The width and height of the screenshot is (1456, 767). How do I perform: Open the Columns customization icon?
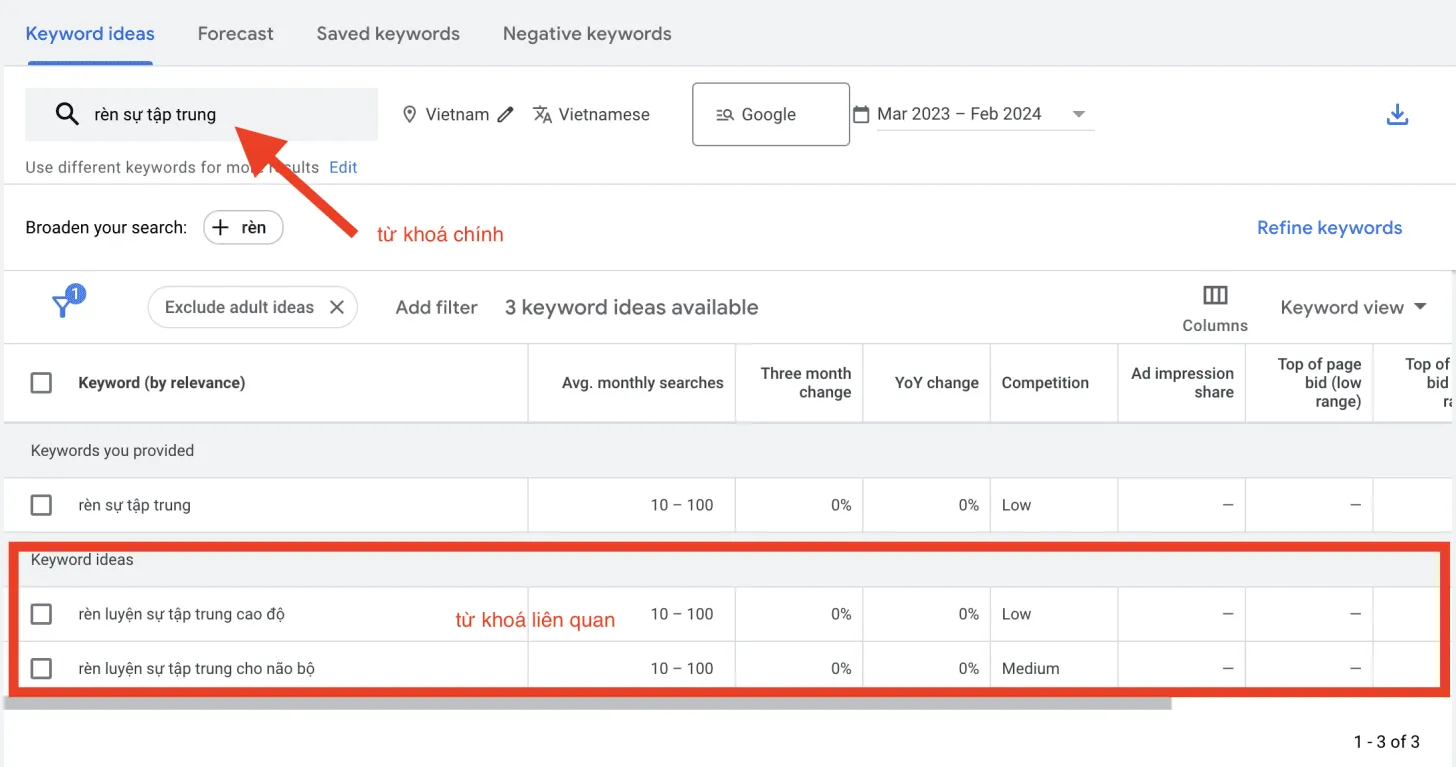tap(1214, 295)
